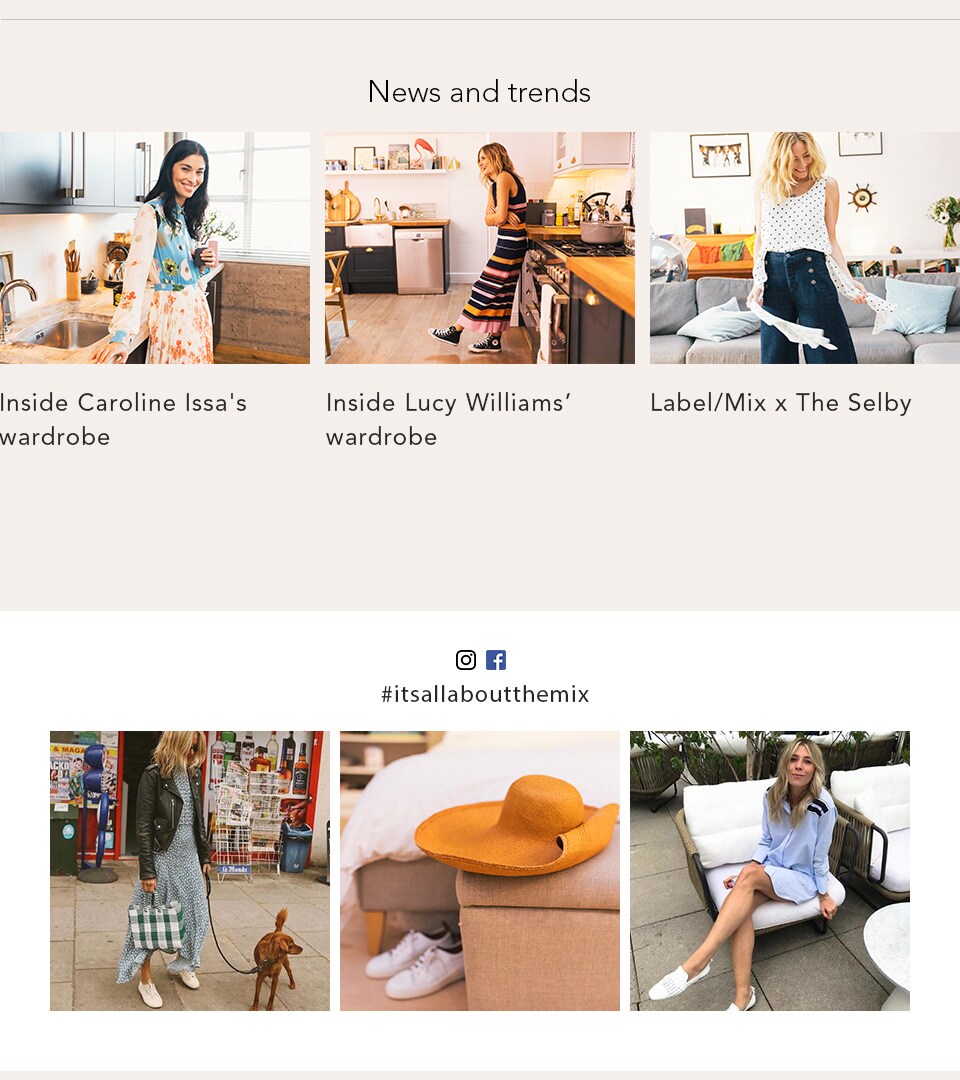Image resolution: width=960 pixels, height=1080 pixels.
Task: View the woman in blue shirtdress photo
Action: point(770,871)
